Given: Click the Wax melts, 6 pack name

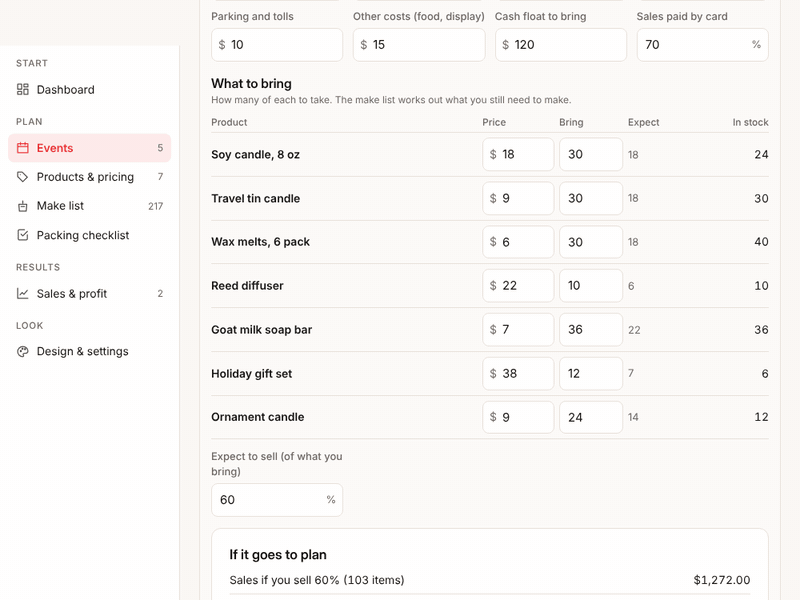Looking at the screenshot, I should (261, 242).
